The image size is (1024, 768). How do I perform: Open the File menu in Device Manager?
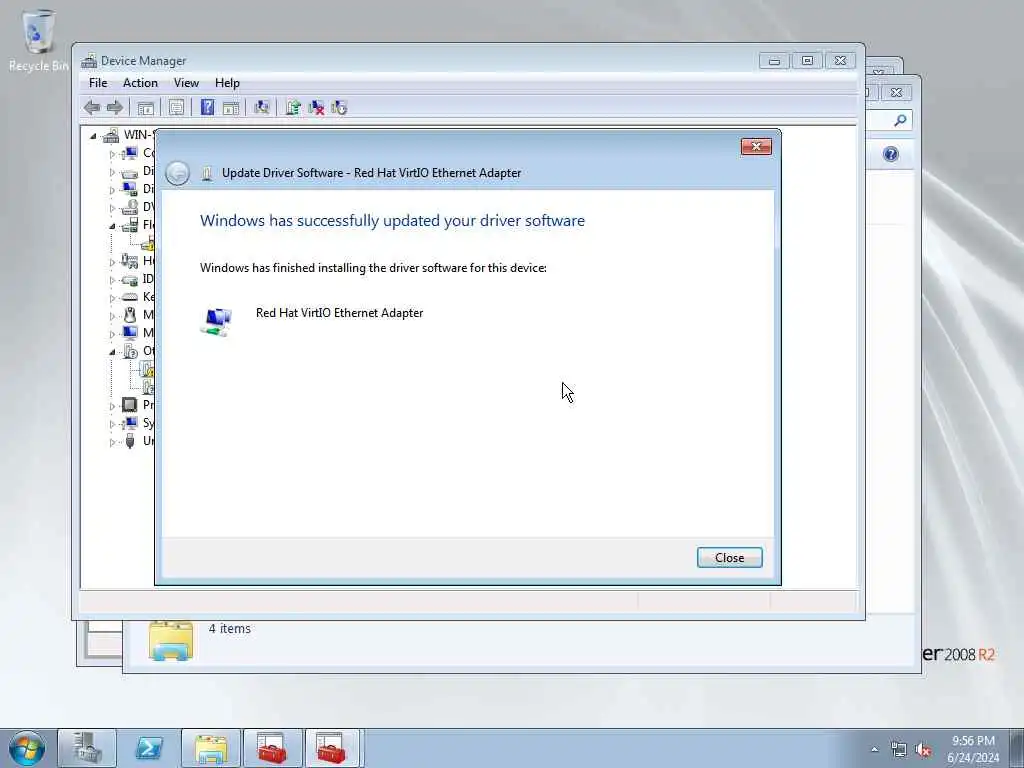[98, 83]
